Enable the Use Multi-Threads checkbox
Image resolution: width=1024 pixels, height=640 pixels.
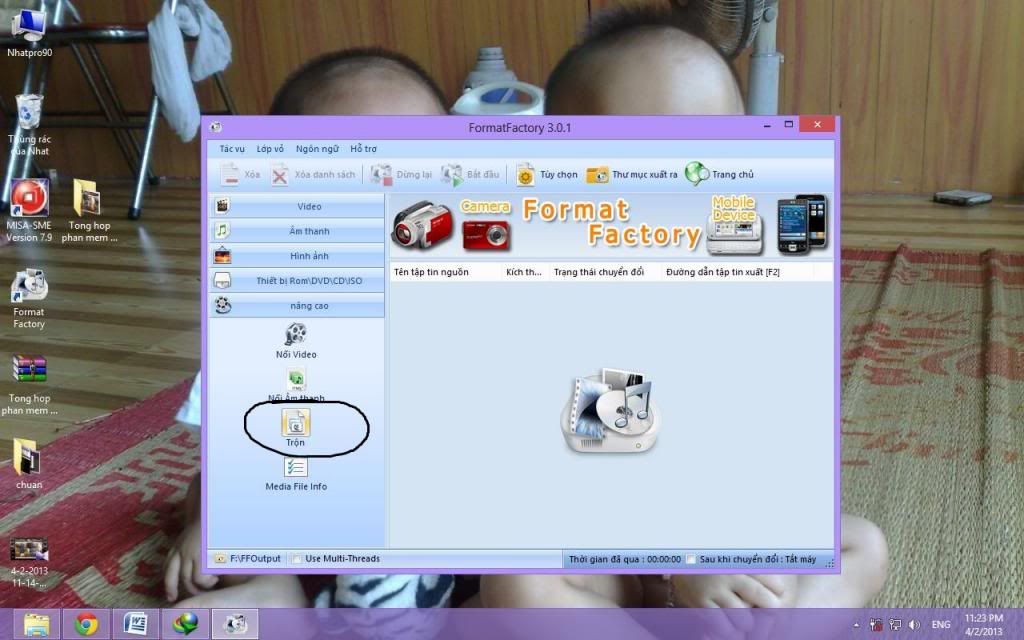(296, 559)
